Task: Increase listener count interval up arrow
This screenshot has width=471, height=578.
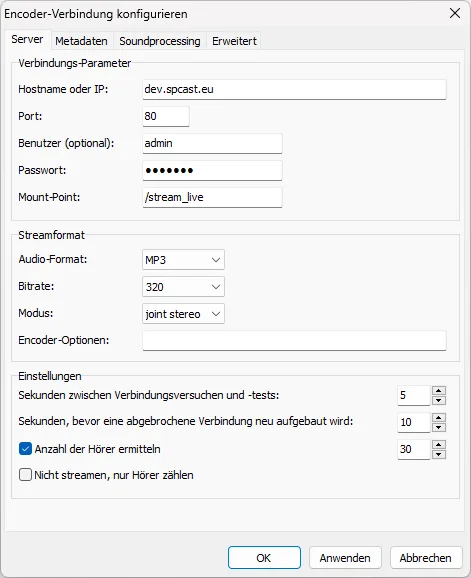Action: [x=439, y=445]
